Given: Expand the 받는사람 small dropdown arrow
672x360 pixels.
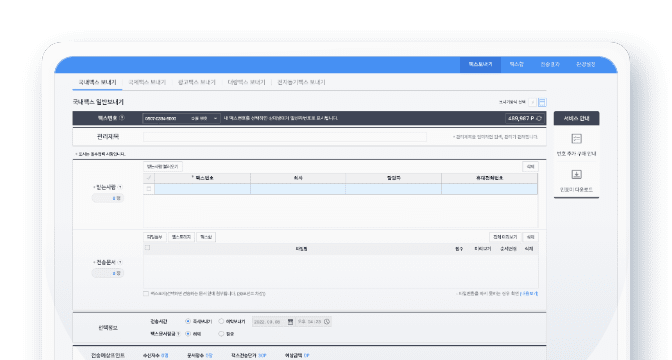Looking at the screenshot, I should (x=120, y=187).
